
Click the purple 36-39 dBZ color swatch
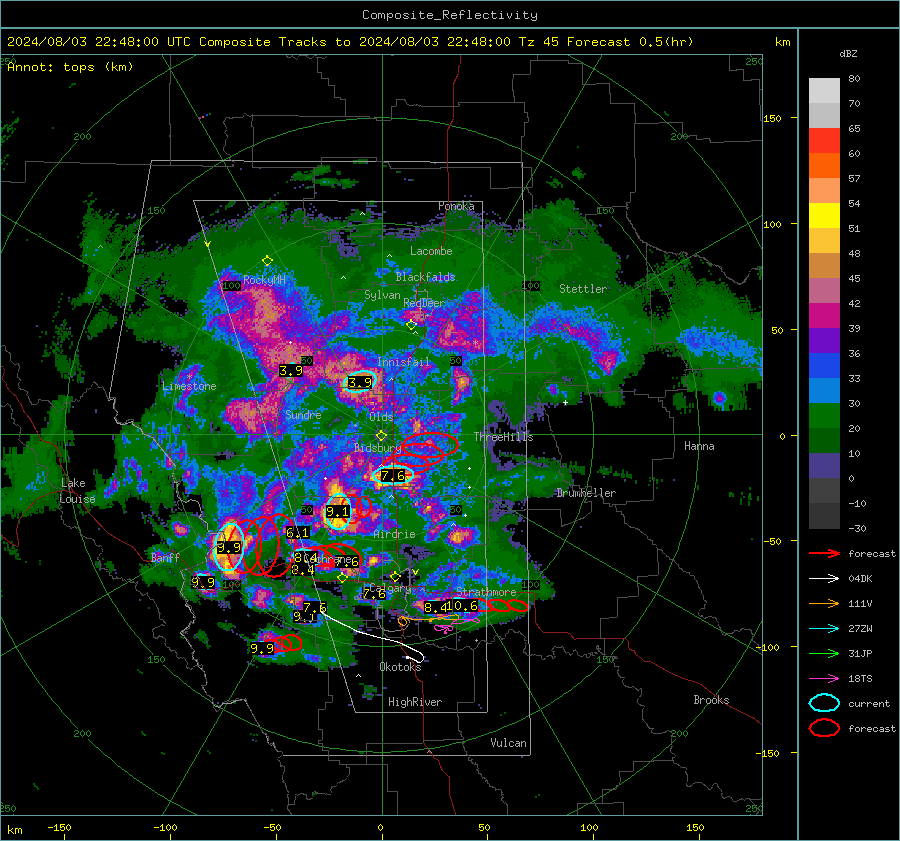click(x=824, y=341)
